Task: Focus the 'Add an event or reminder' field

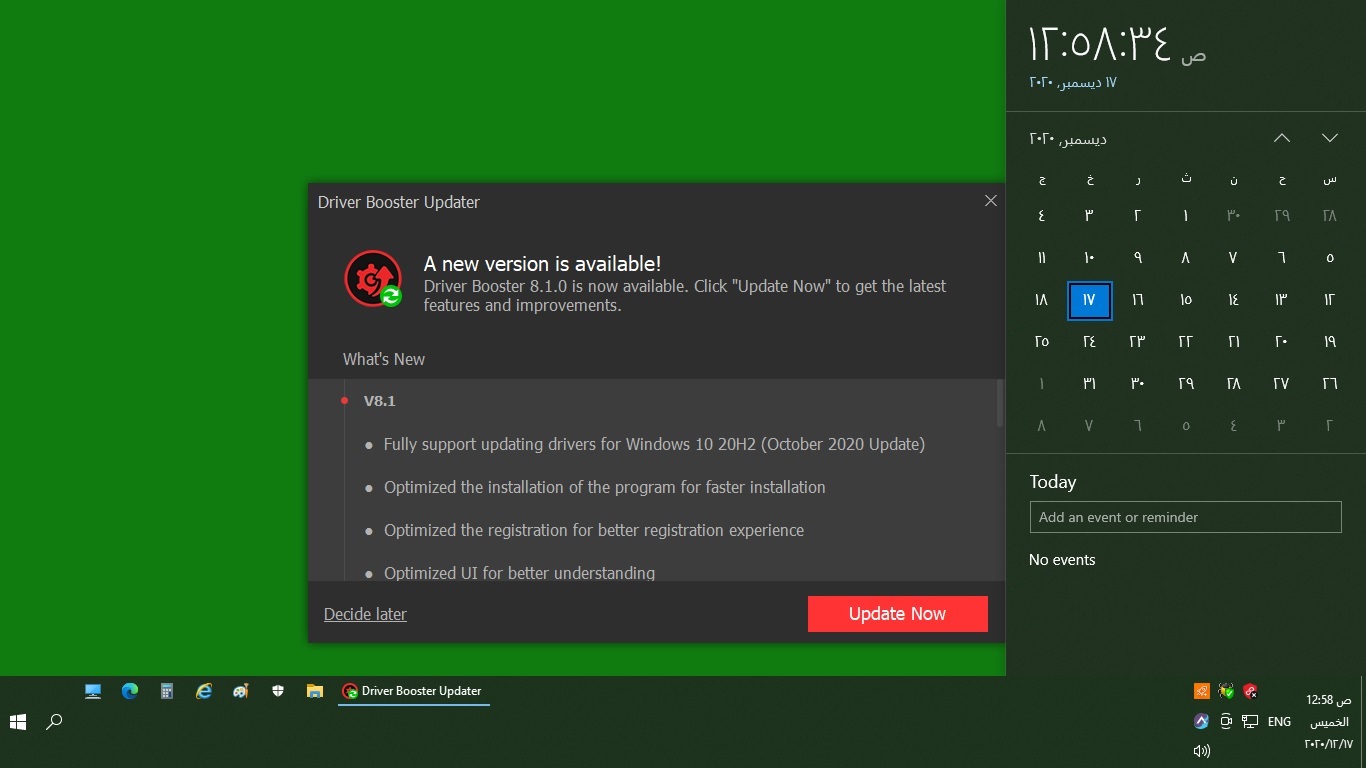Action: pos(1186,517)
